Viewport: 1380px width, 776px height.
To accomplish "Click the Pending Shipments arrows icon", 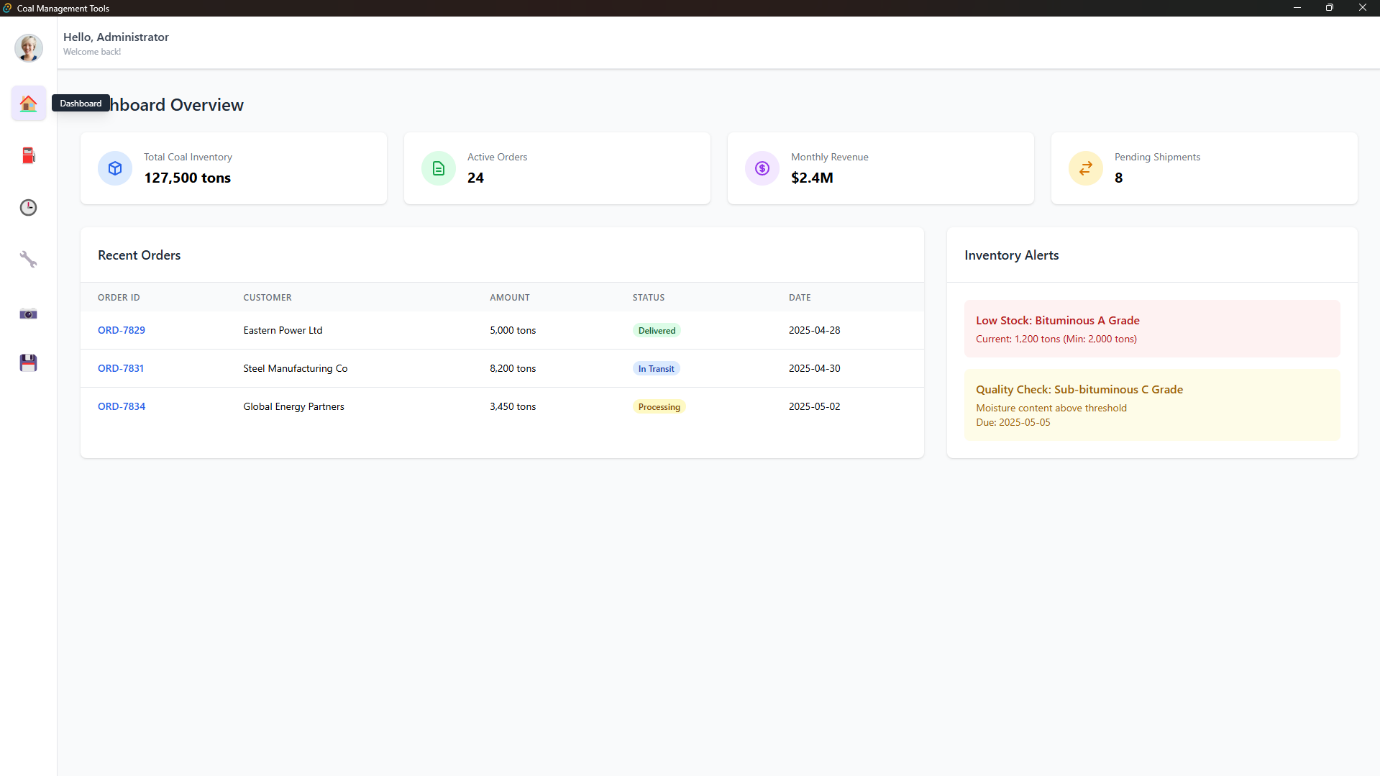I will point(1085,168).
